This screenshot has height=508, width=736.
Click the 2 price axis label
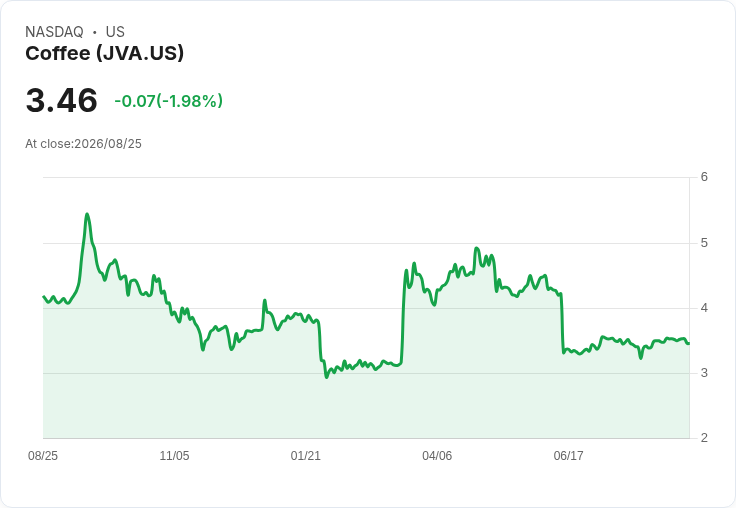(704, 438)
